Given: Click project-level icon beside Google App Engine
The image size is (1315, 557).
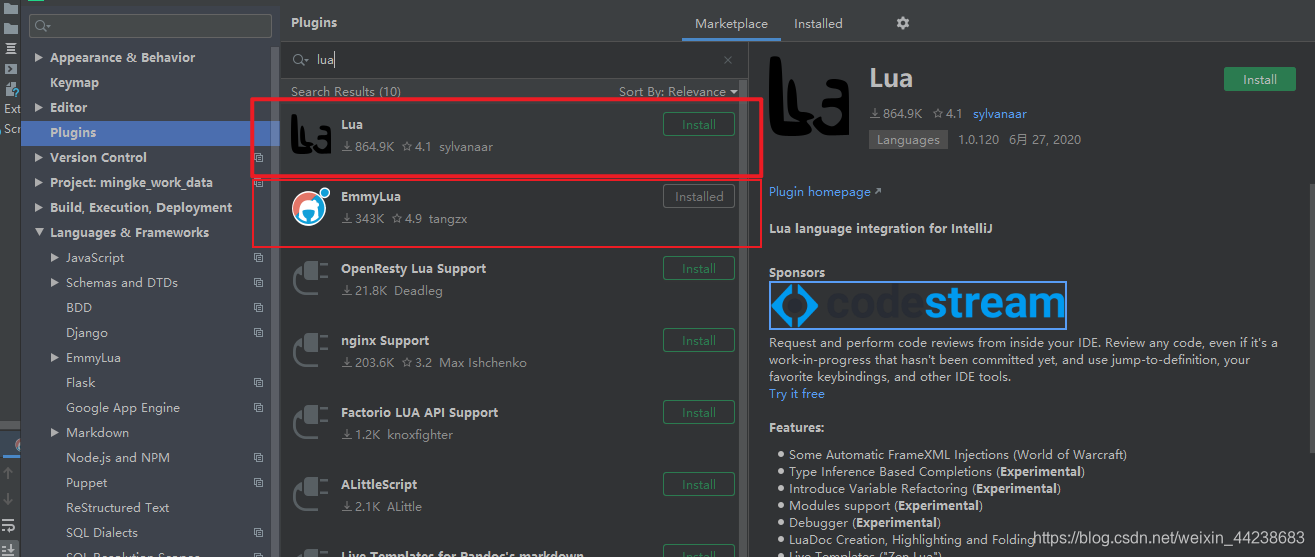Looking at the screenshot, I should (x=258, y=408).
